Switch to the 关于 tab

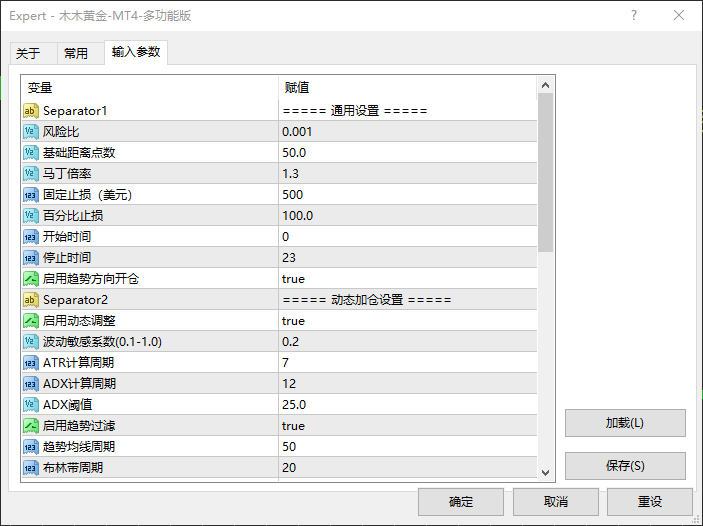29,54
